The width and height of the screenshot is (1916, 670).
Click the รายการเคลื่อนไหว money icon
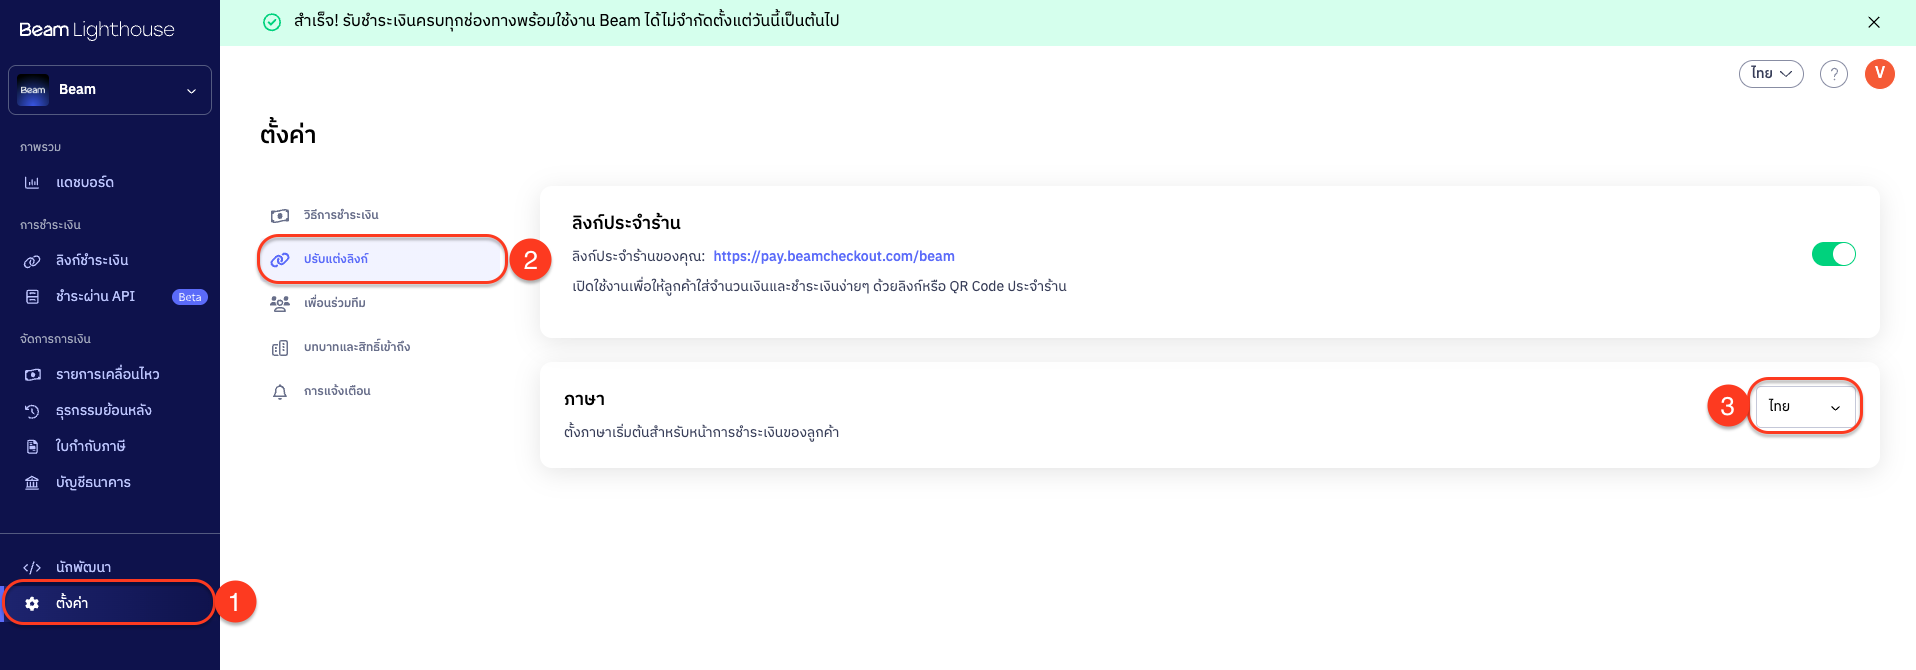click(x=32, y=375)
